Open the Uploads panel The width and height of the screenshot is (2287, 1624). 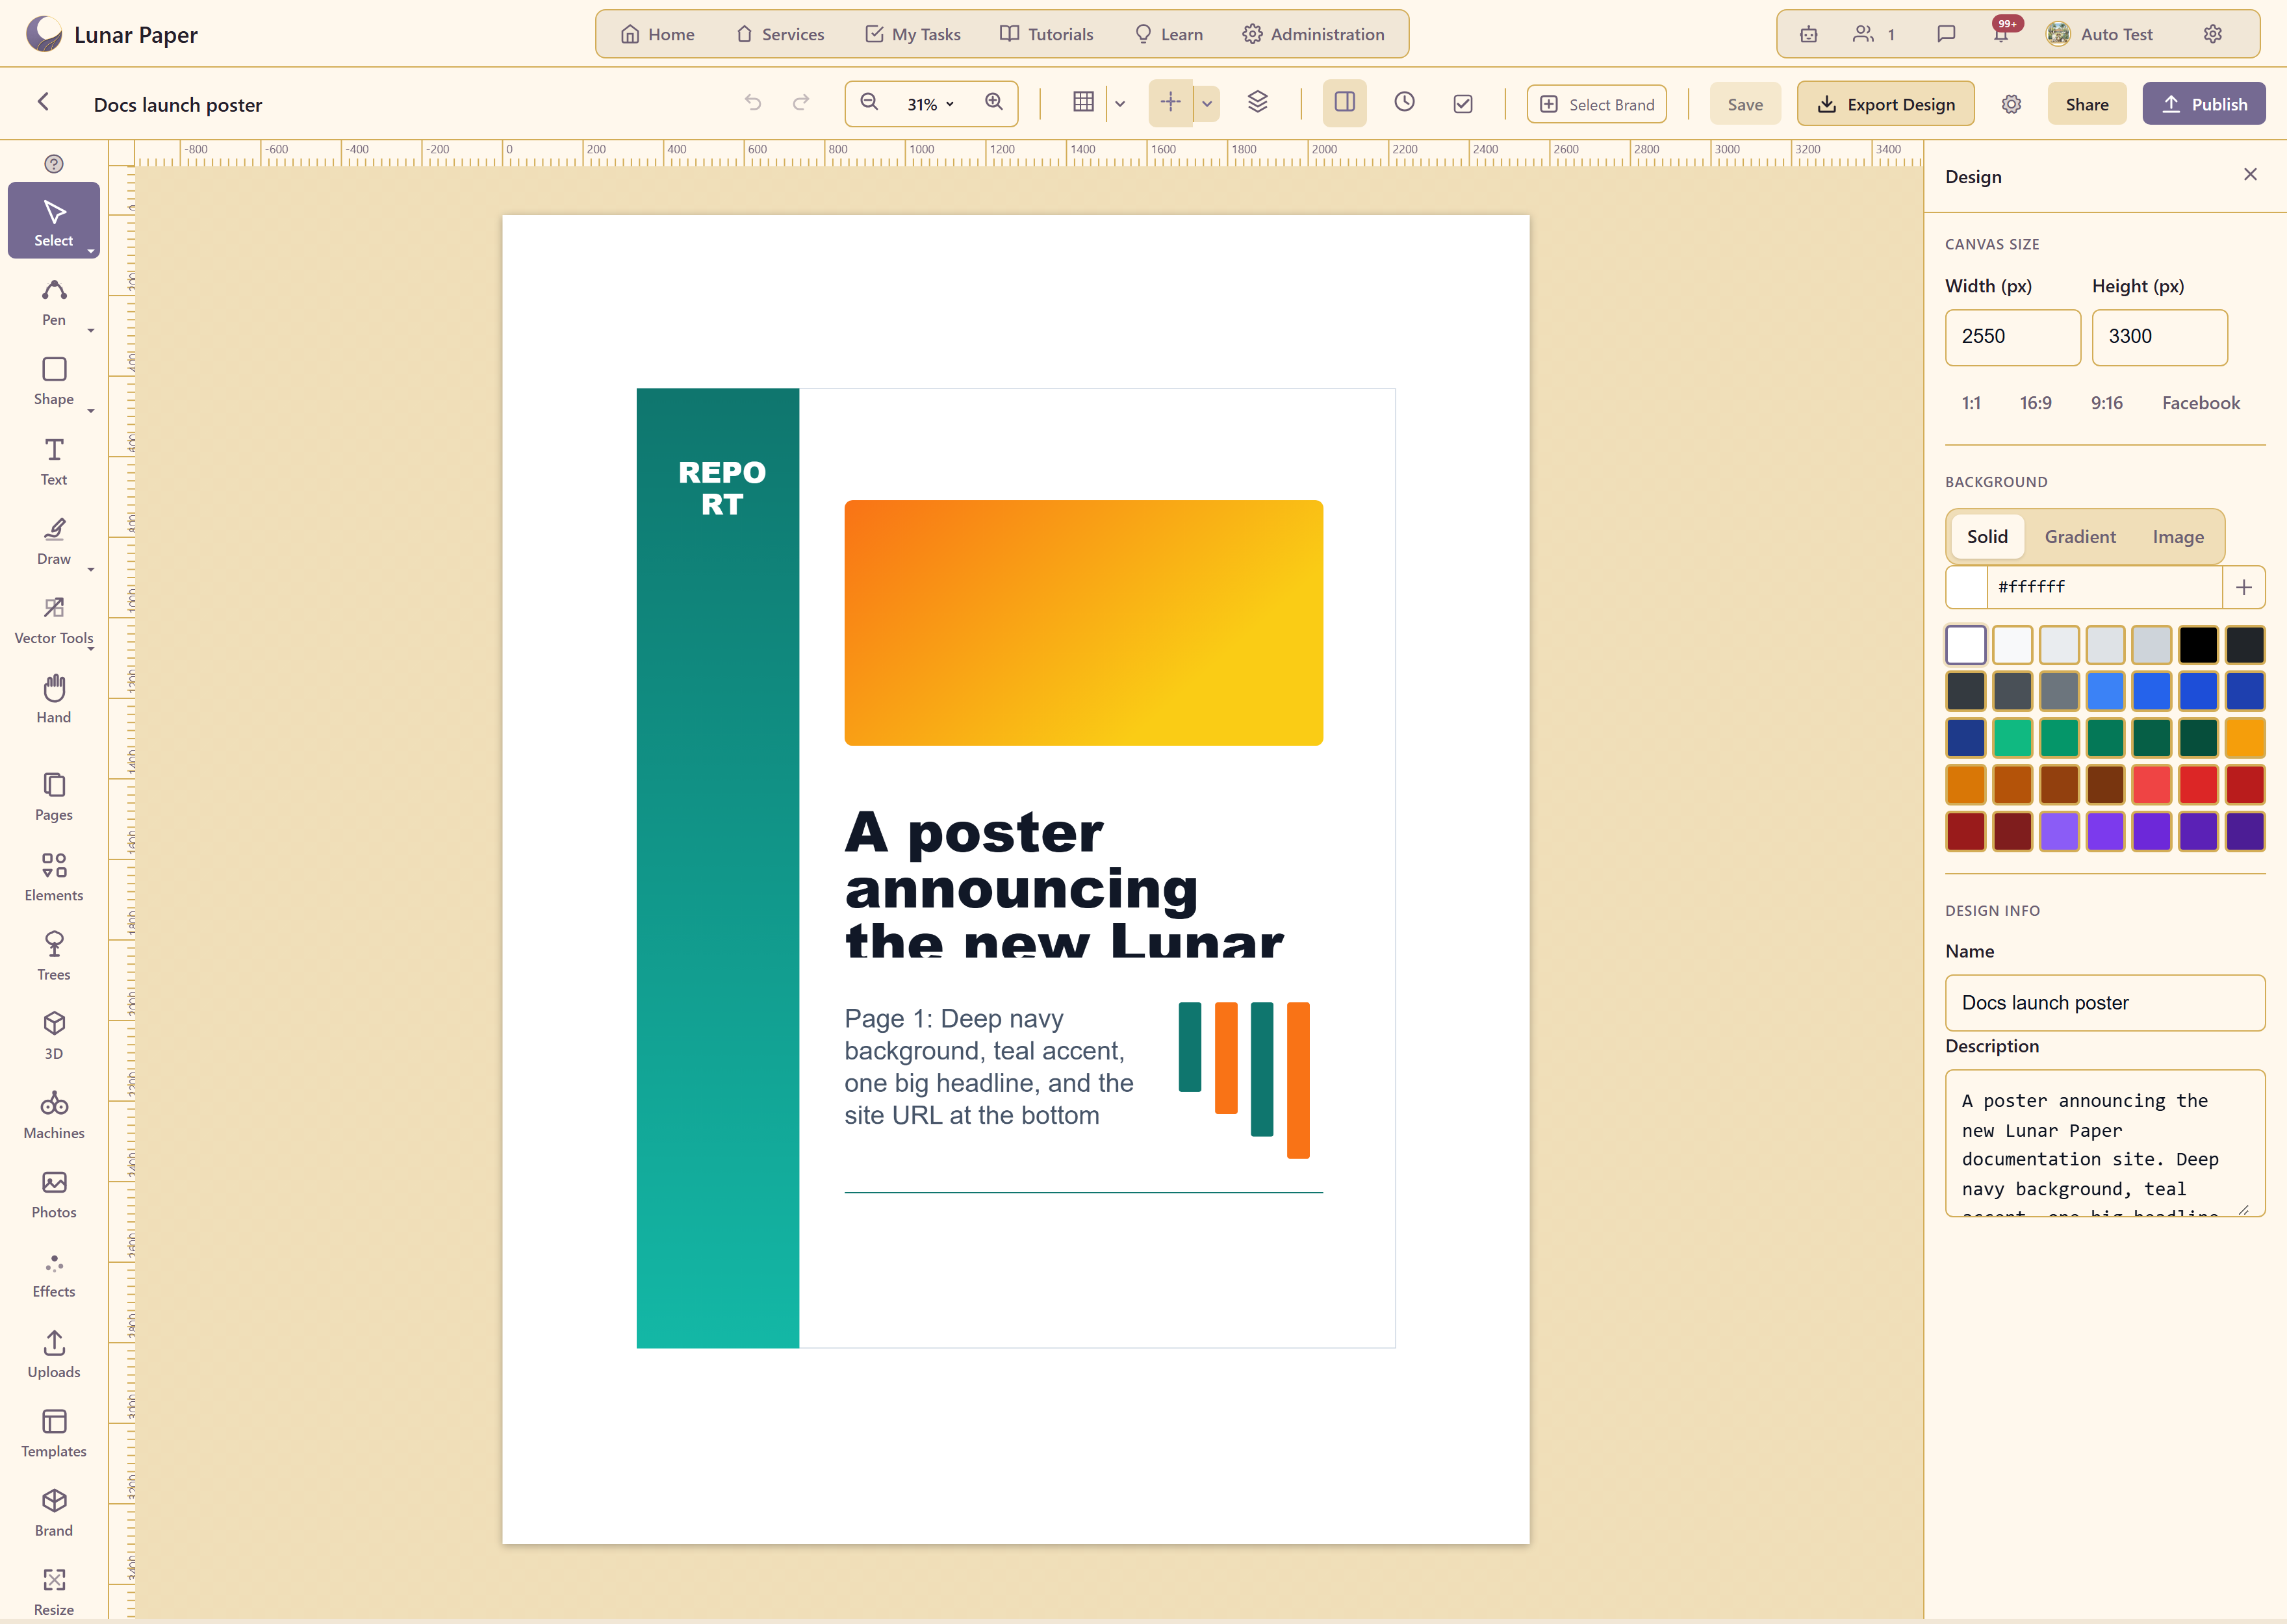pos(54,1354)
